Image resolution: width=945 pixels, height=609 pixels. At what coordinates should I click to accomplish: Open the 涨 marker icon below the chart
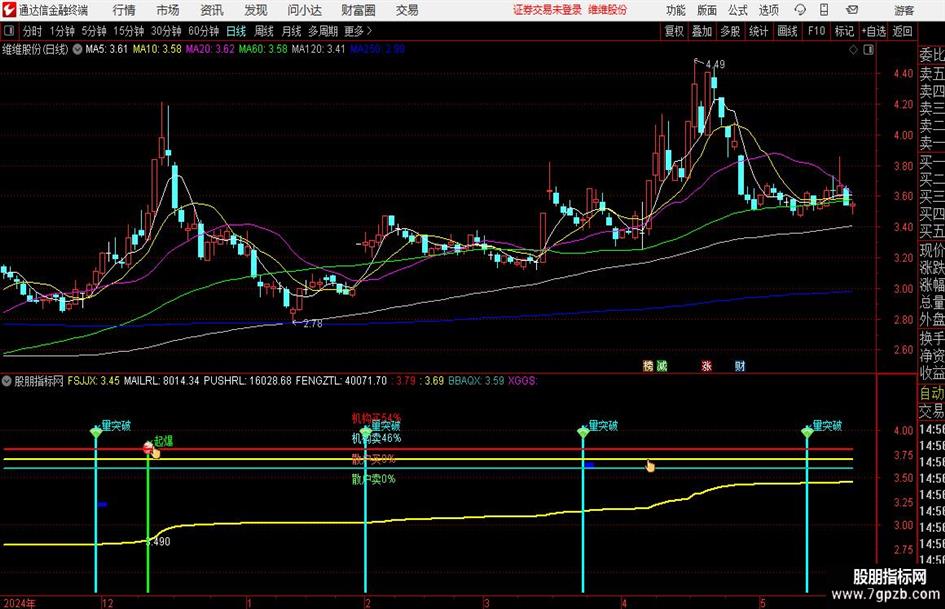pos(706,365)
